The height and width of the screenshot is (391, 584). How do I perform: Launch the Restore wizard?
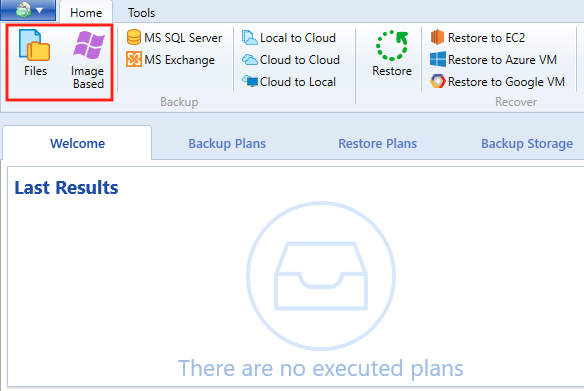[392, 54]
